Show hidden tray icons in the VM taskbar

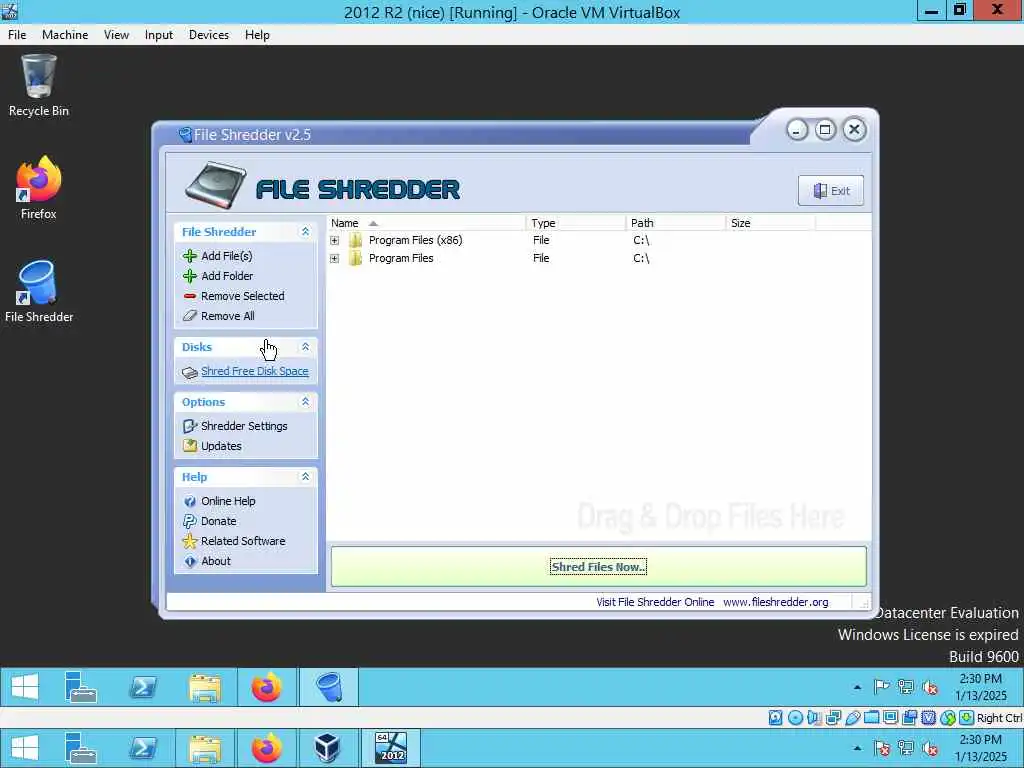click(x=857, y=688)
